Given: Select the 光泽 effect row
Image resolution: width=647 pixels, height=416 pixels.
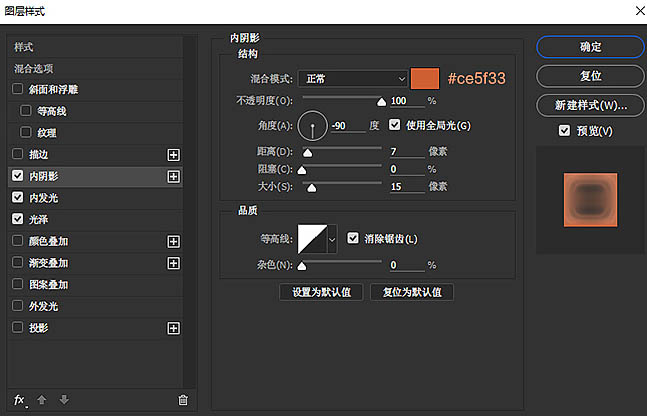Looking at the screenshot, I should (x=95, y=219).
